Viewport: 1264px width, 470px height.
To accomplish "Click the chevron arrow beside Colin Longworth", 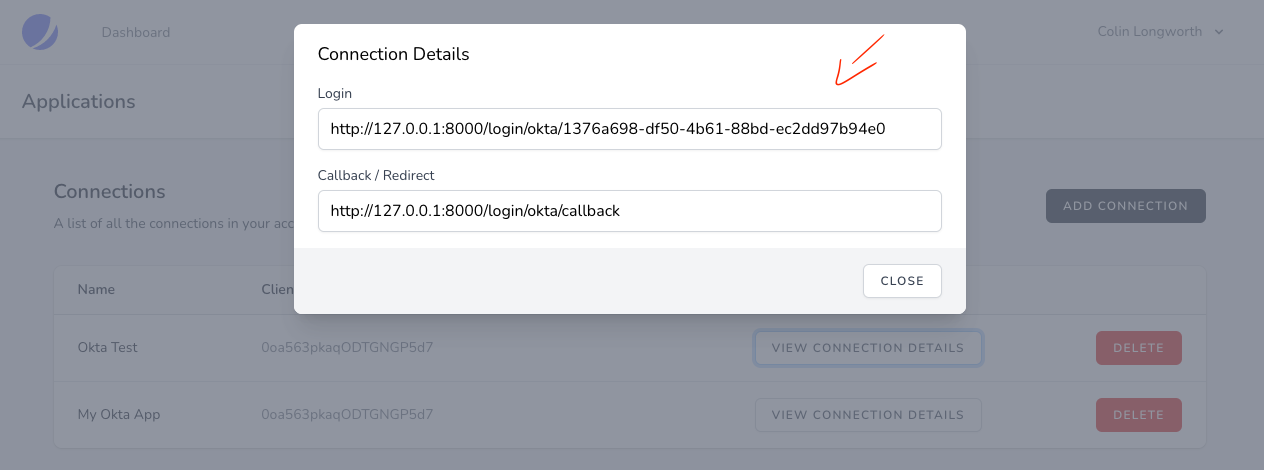I will click(1218, 32).
